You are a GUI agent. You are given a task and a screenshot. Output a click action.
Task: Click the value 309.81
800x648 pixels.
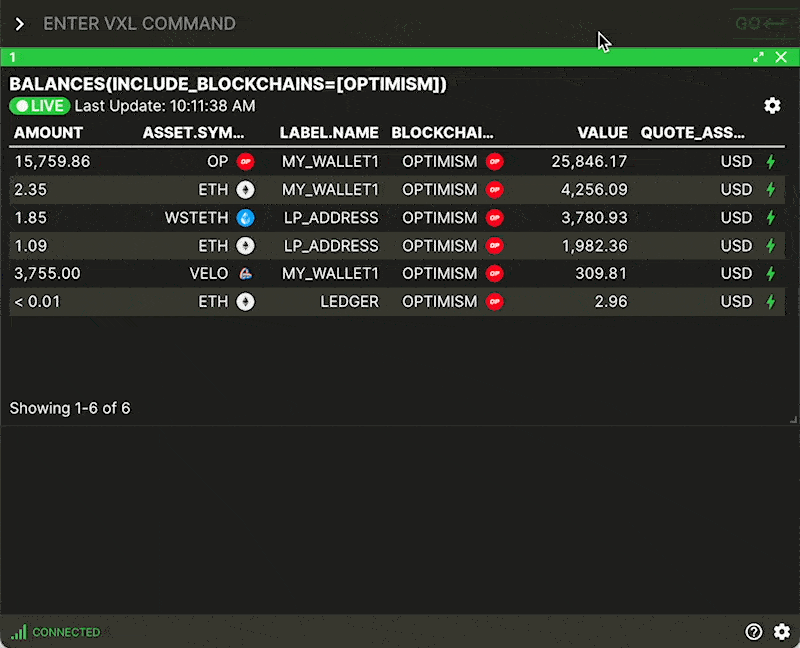click(601, 273)
